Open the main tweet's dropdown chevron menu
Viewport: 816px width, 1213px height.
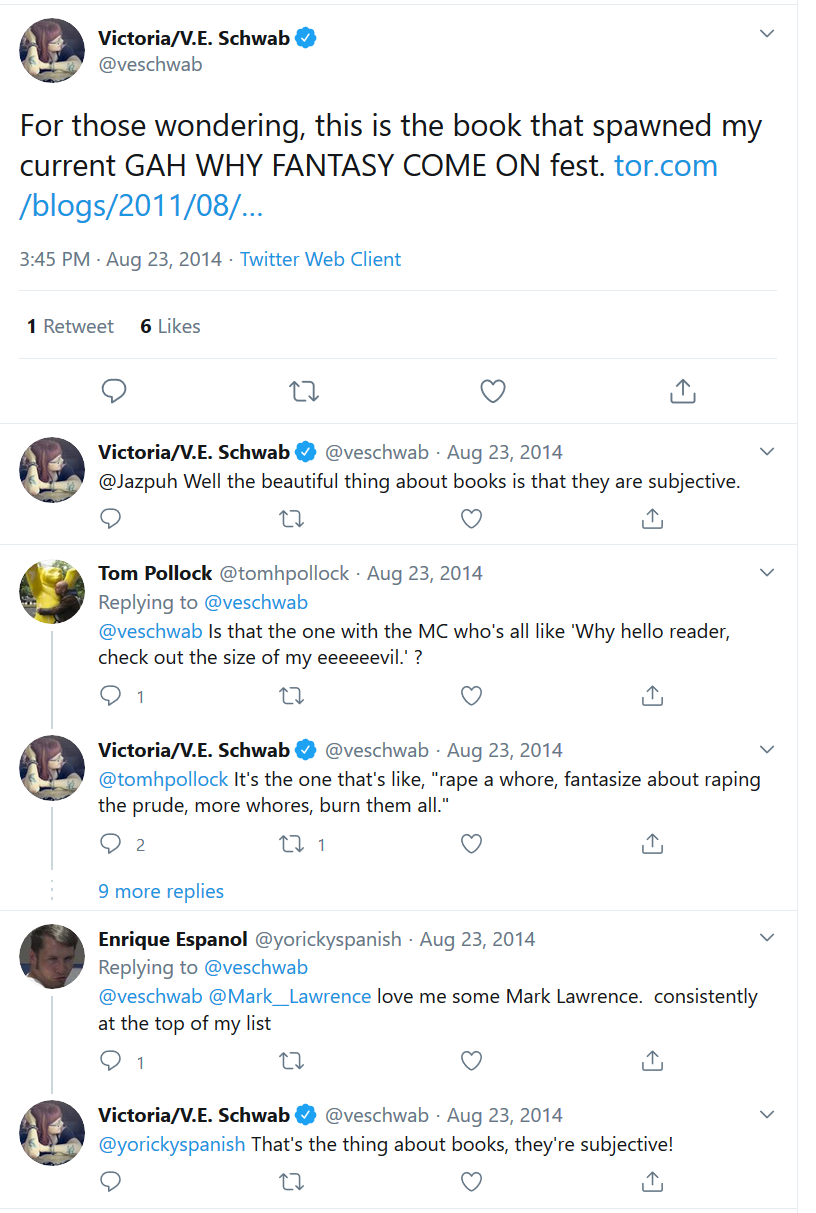coord(767,34)
